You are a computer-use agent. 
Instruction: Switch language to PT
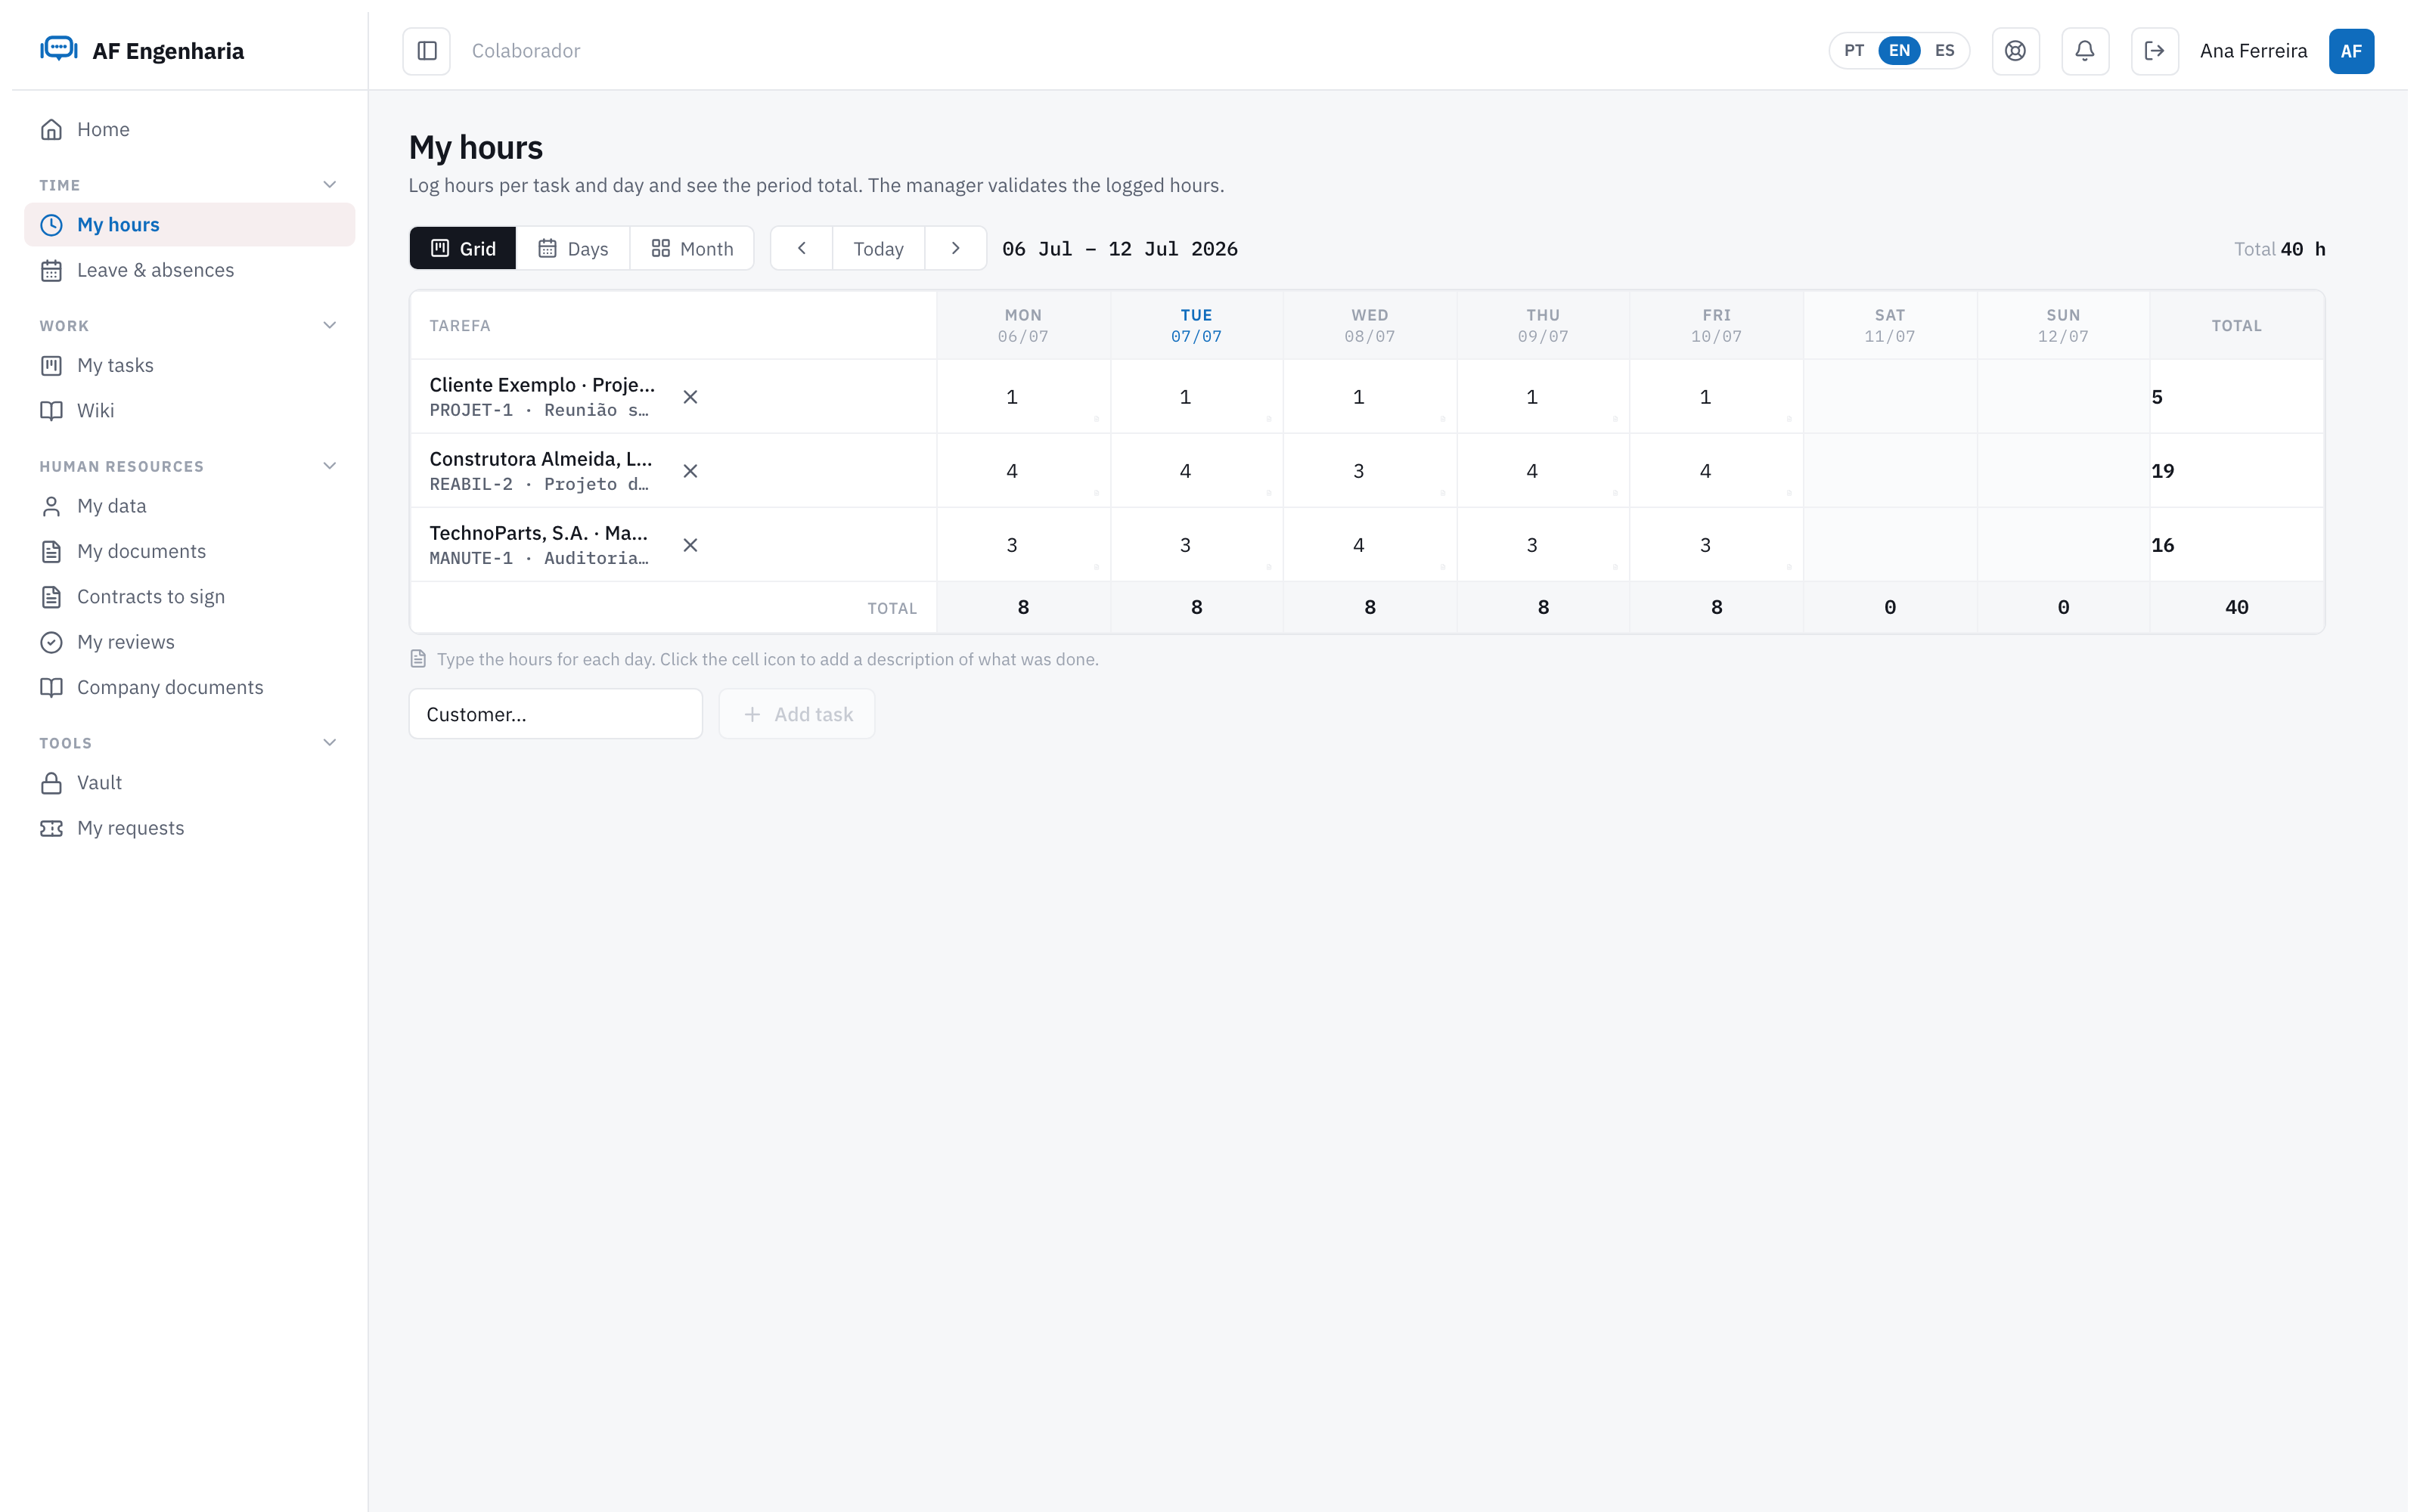click(1854, 51)
